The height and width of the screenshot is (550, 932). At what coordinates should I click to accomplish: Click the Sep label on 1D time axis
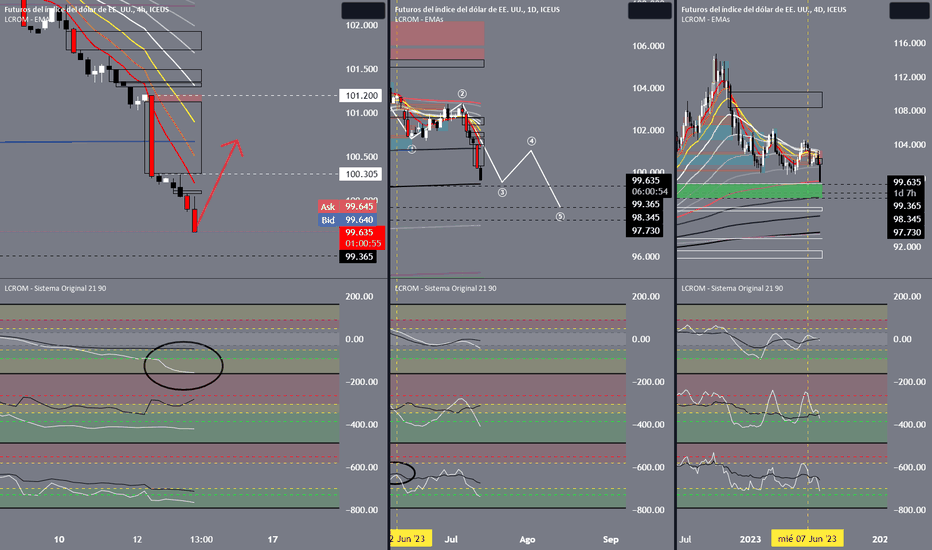pyautogui.click(x=610, y=540)
